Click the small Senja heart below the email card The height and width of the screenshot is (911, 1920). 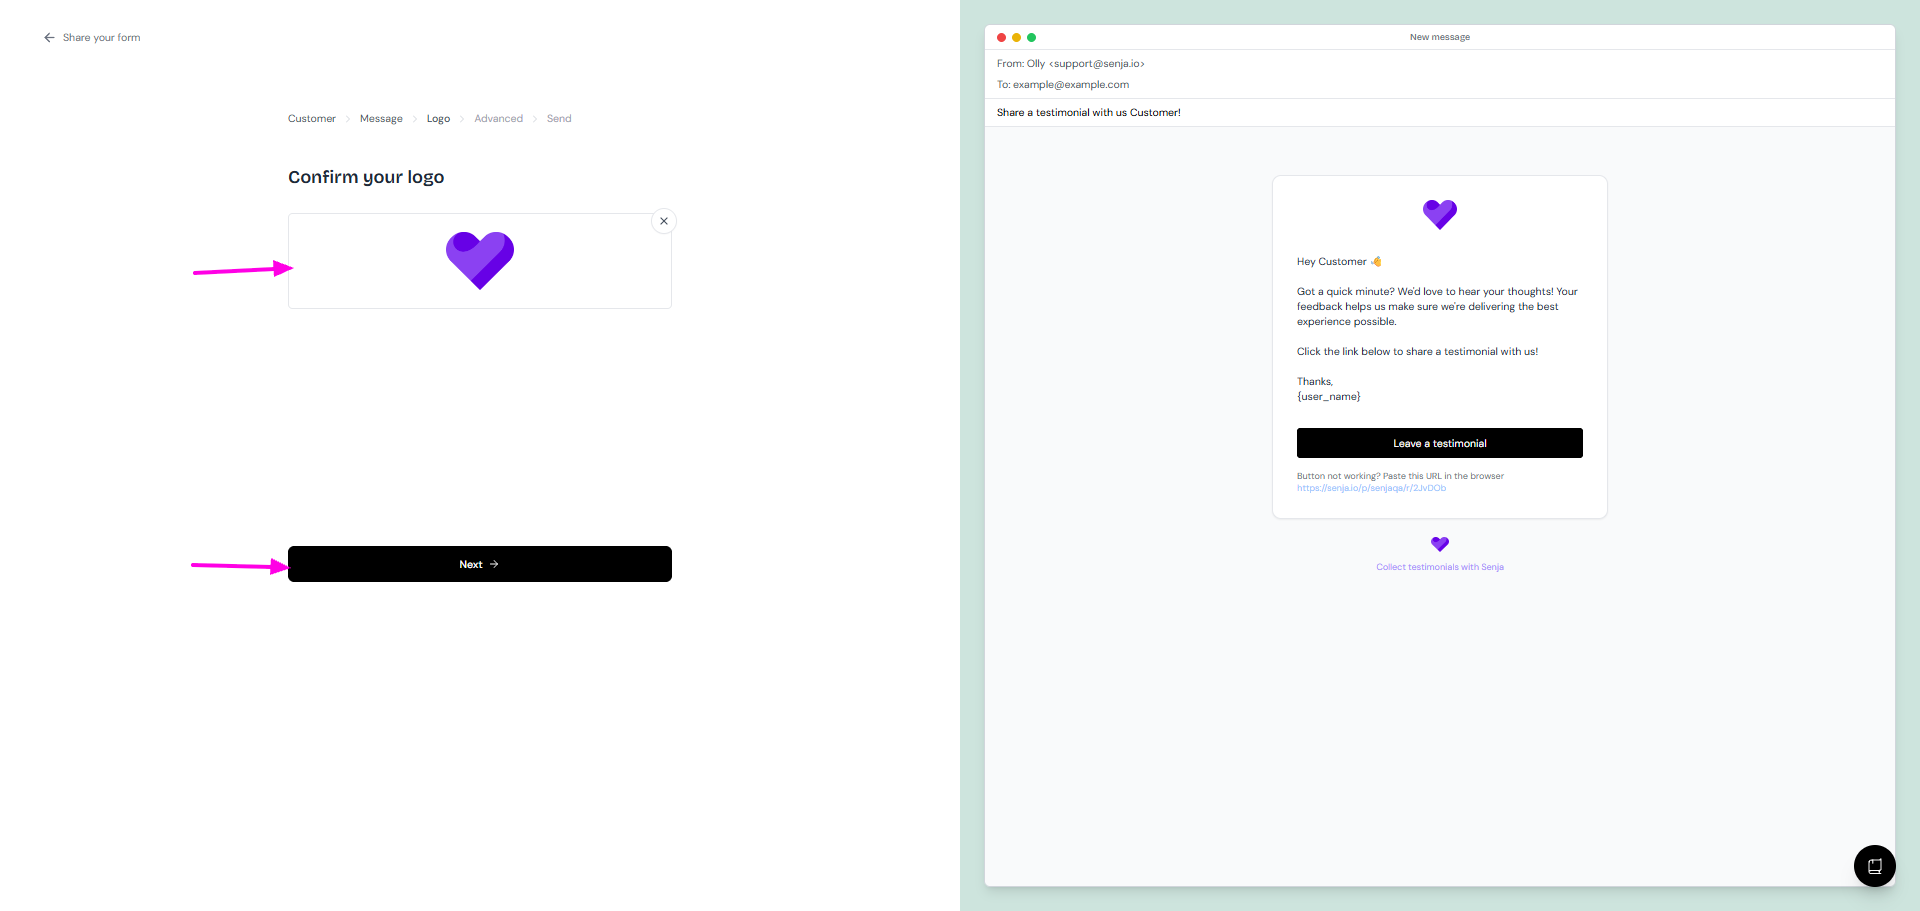coord(1440,544)
